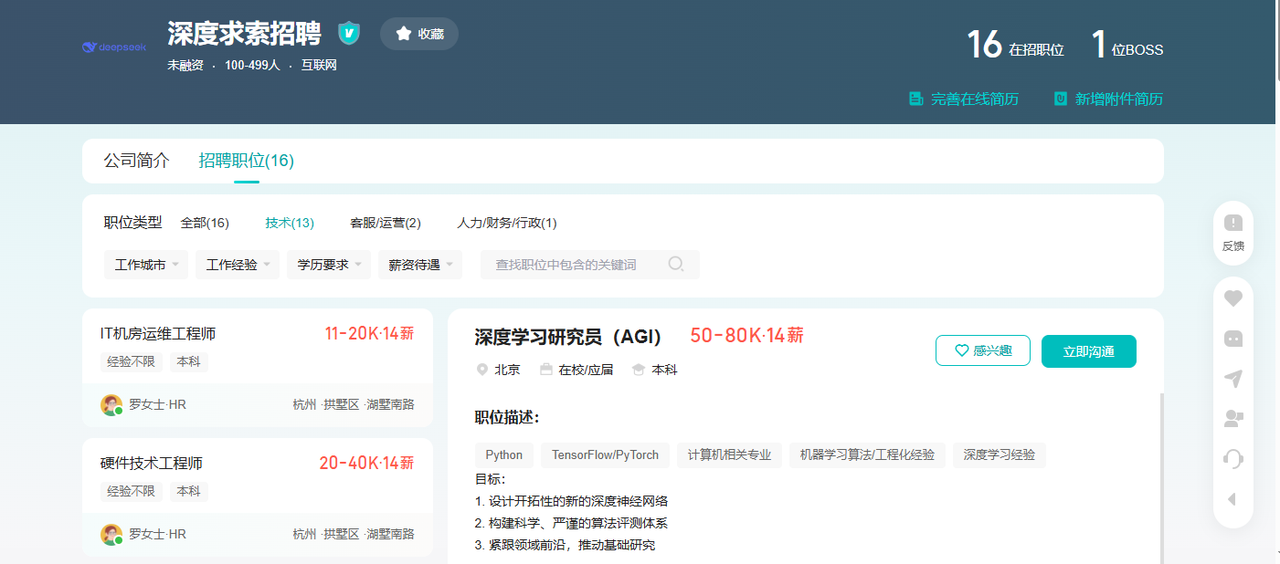This screenshot has height=564, width=1280.
Task: Click the 机器学习算法/工程化经验 tag
Action: click(x=868, y=455)
